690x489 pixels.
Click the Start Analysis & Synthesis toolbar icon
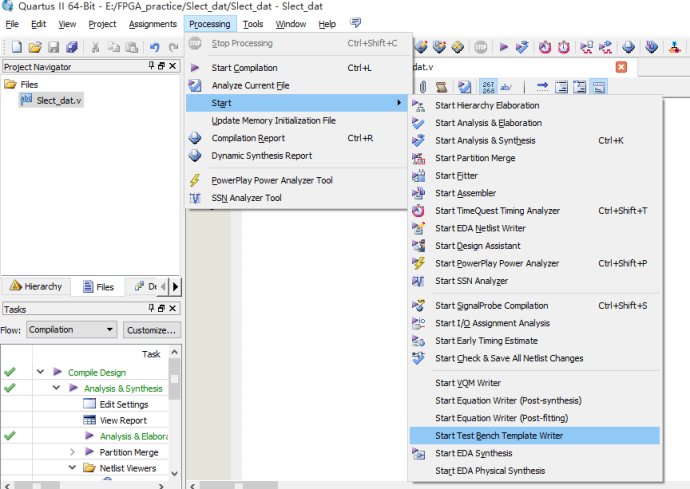click(x=522, y=47)
